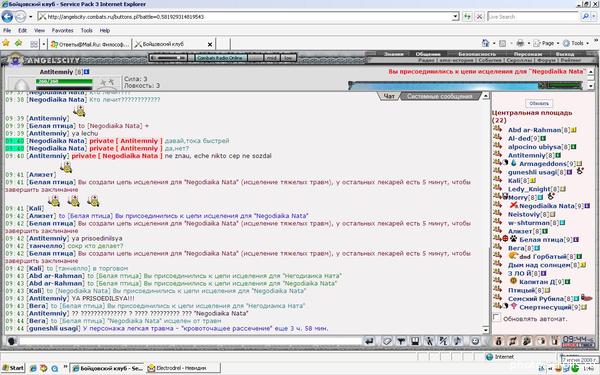Viewport: 600px width, 375px height.
Task: Click the IE favorites star icon
Action: [x=6, y=43]
